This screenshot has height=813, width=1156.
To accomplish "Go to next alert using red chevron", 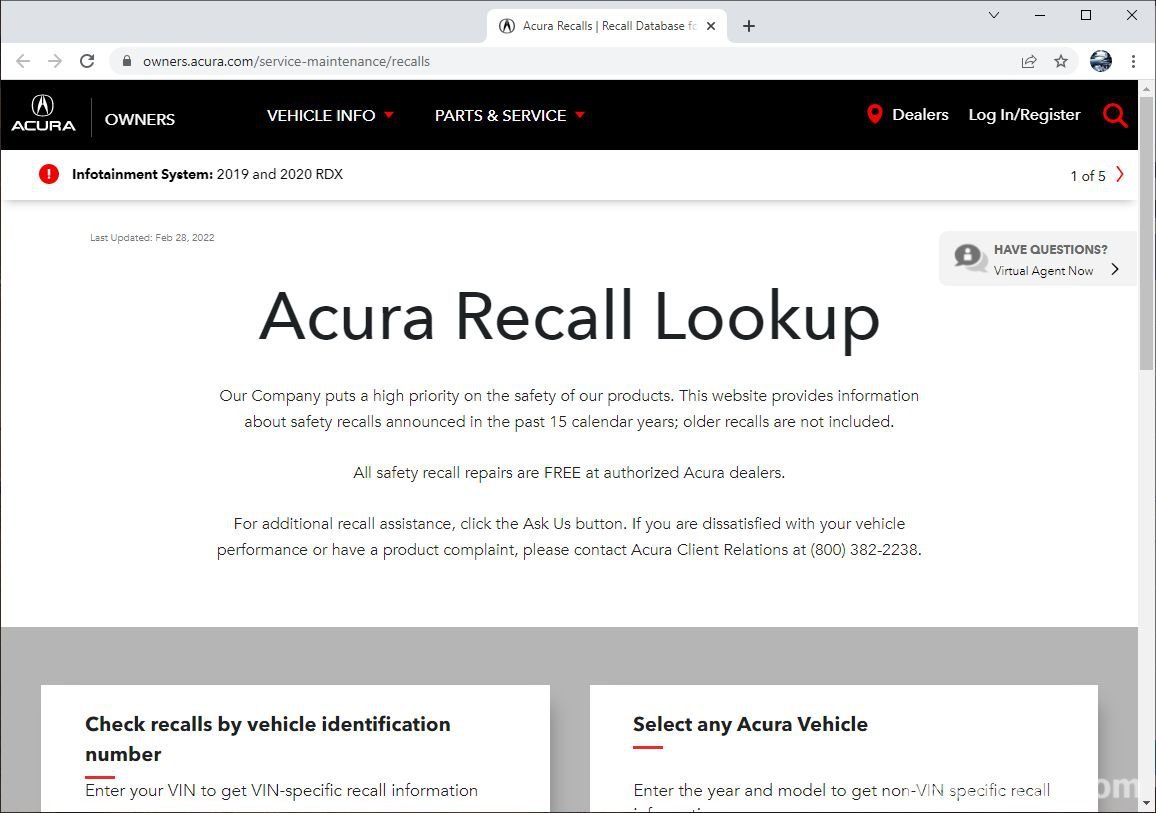I will click(1120, 175).
